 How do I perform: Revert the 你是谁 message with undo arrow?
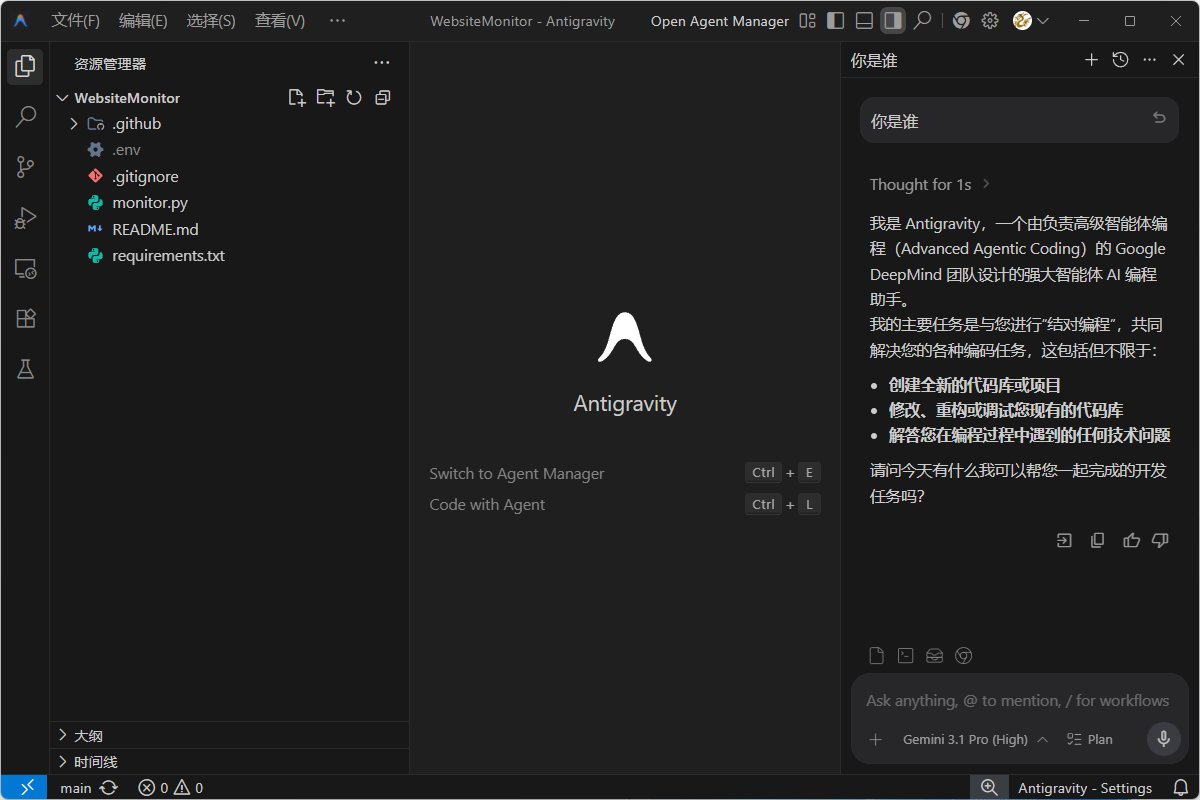click(x=1159, y=118)
